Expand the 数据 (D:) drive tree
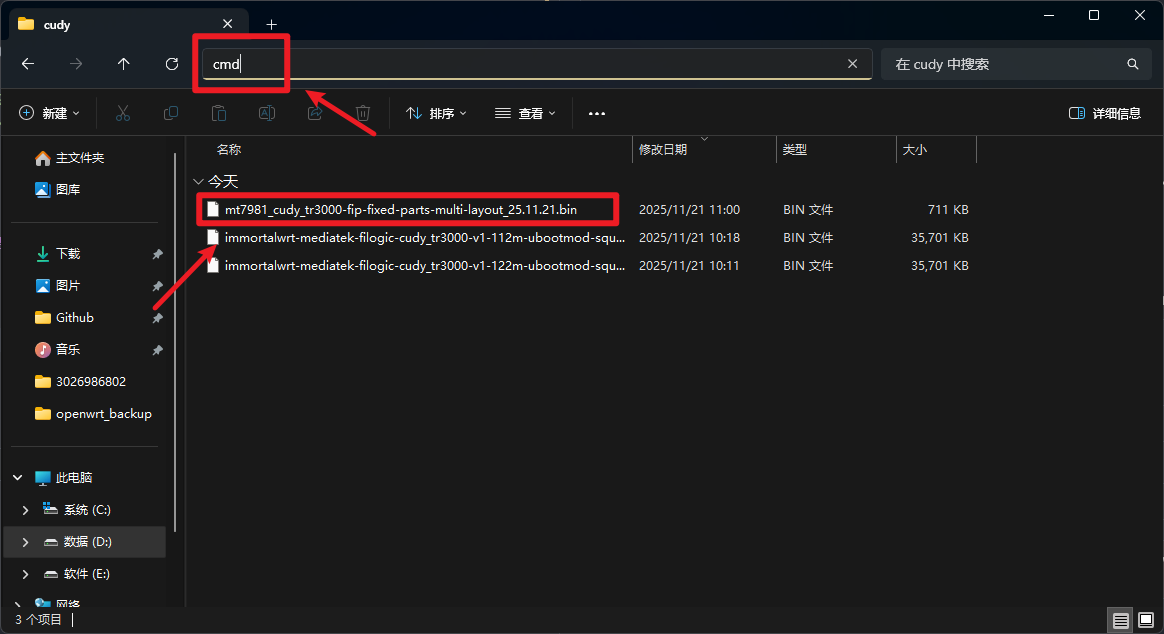 click(26, 542)
